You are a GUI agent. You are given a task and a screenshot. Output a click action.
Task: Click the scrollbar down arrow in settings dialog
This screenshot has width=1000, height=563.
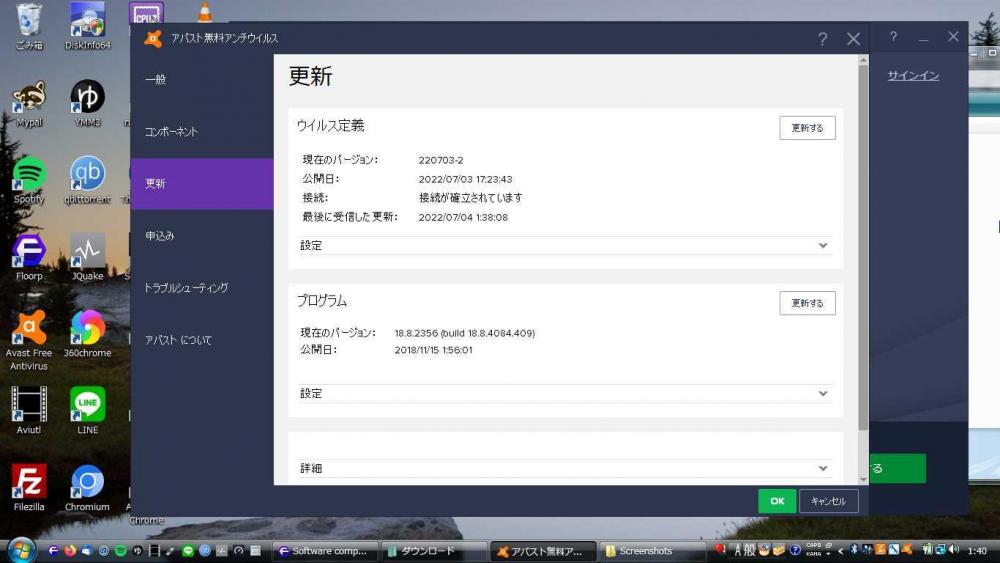864,479
